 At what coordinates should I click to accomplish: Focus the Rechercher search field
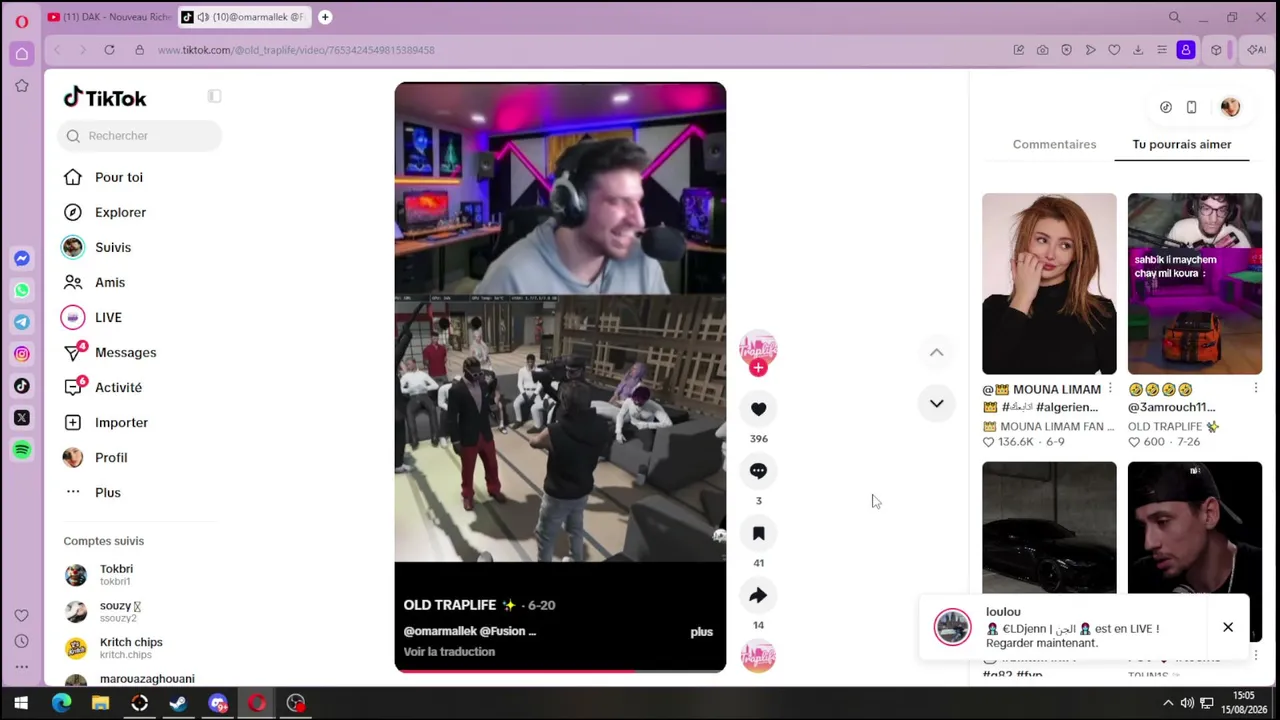coord(139,136)
